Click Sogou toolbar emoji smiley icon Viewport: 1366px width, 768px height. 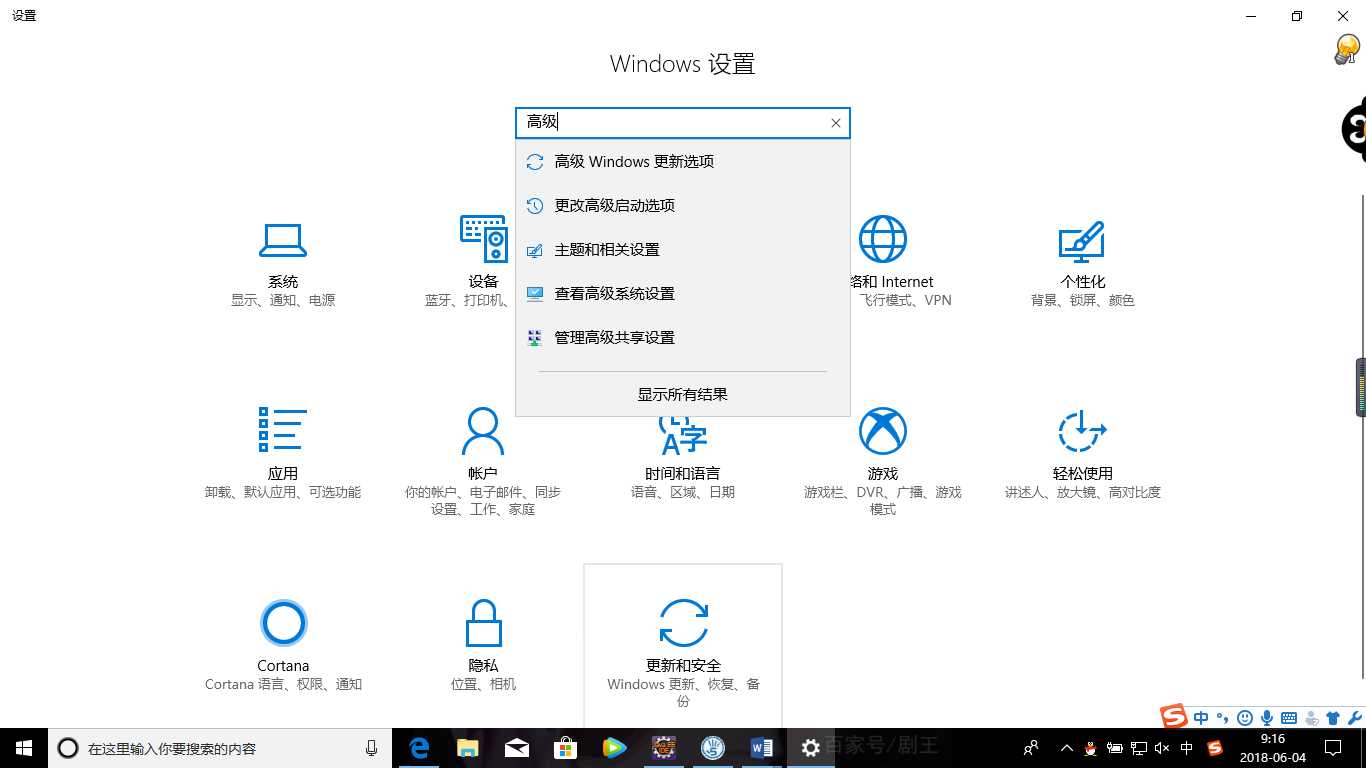pos(1245,718)
